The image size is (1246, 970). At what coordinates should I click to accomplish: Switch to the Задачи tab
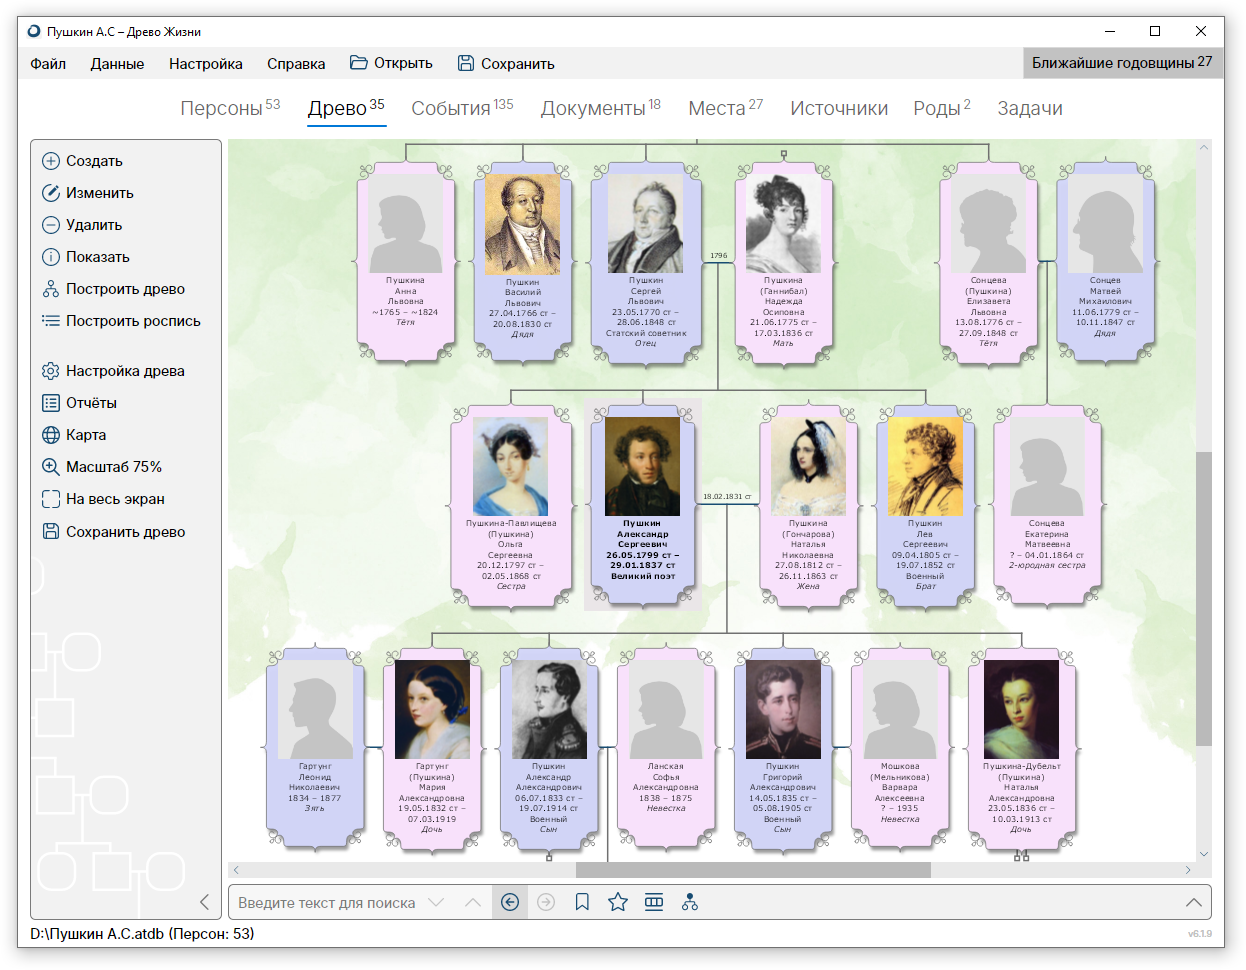coord(1030,108)
